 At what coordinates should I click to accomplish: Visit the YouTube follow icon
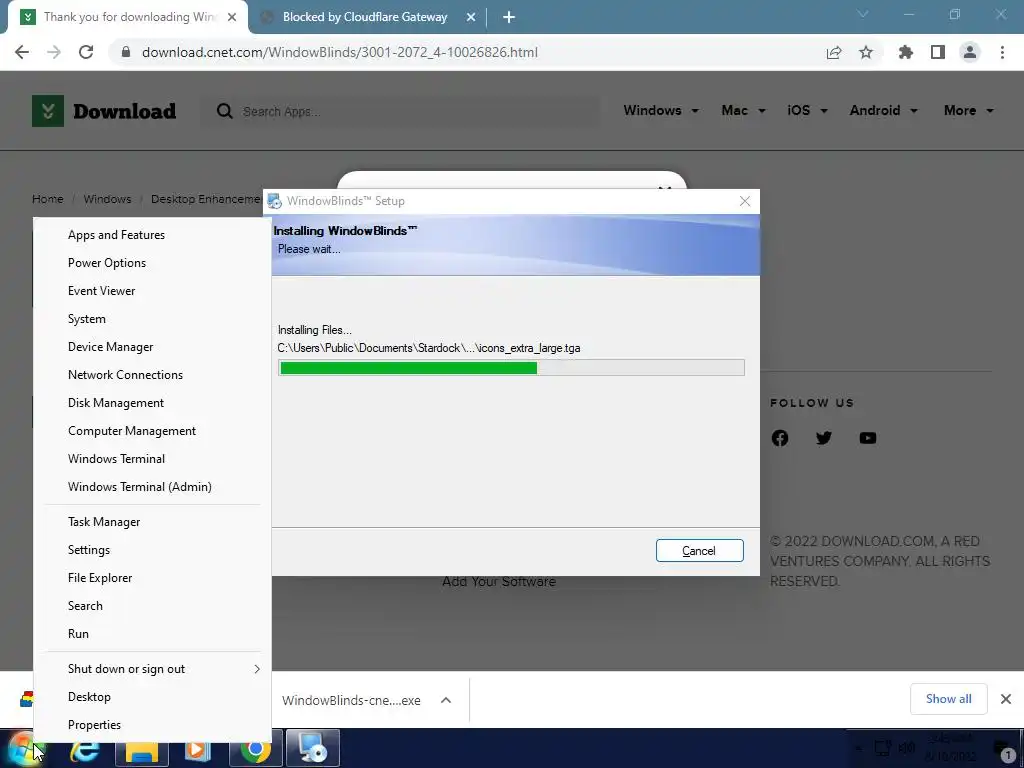(x=868, y=438)
